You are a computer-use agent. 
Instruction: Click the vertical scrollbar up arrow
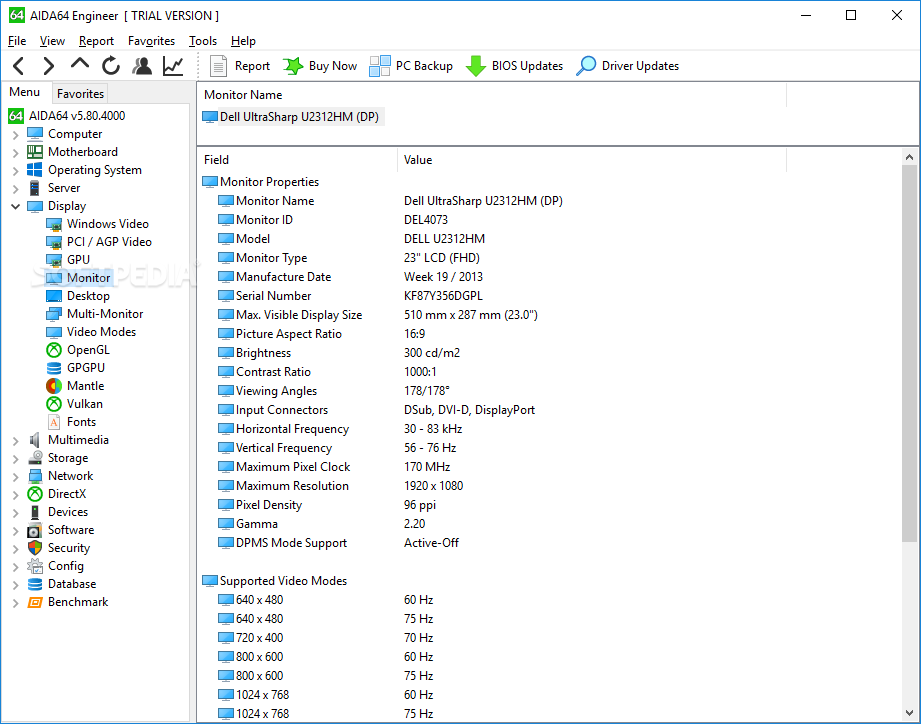coord(909,157)
